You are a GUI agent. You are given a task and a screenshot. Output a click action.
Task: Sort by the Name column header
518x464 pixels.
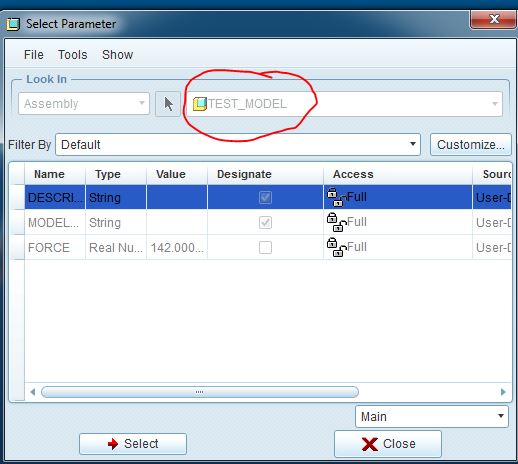tap(55, 174)
